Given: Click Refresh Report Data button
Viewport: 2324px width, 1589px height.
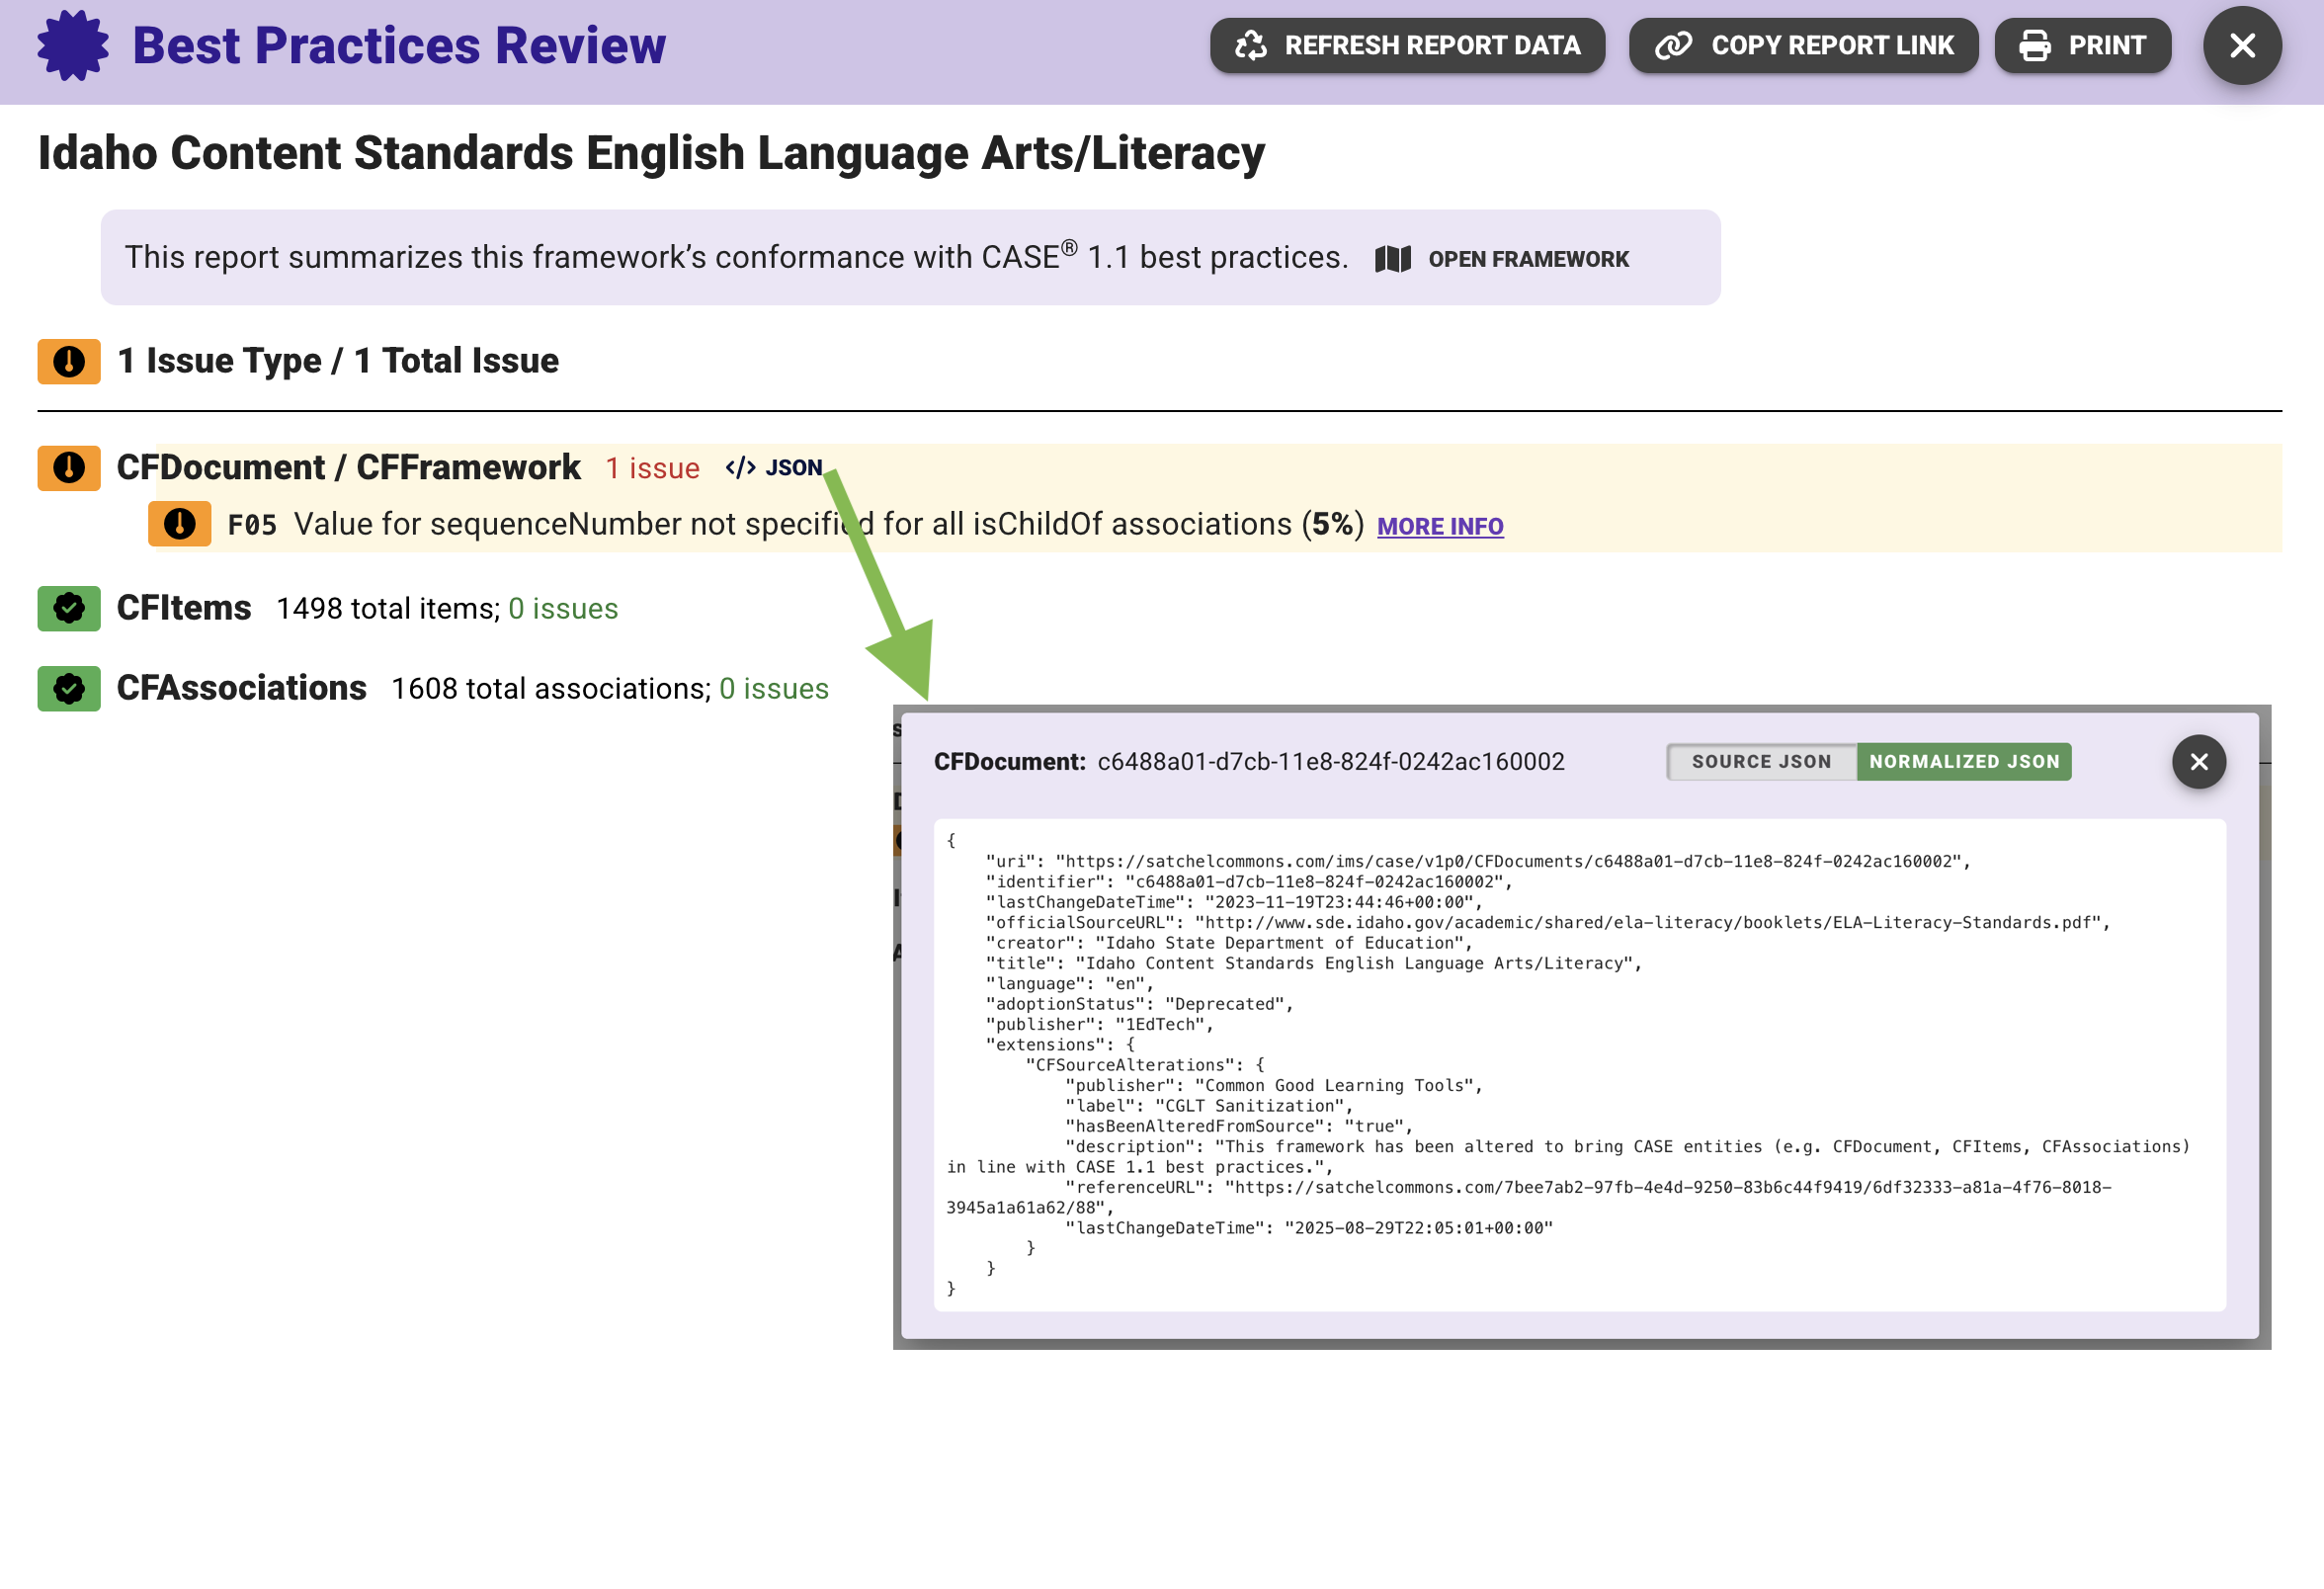Looking at the screenshot, I should 1407,46.
